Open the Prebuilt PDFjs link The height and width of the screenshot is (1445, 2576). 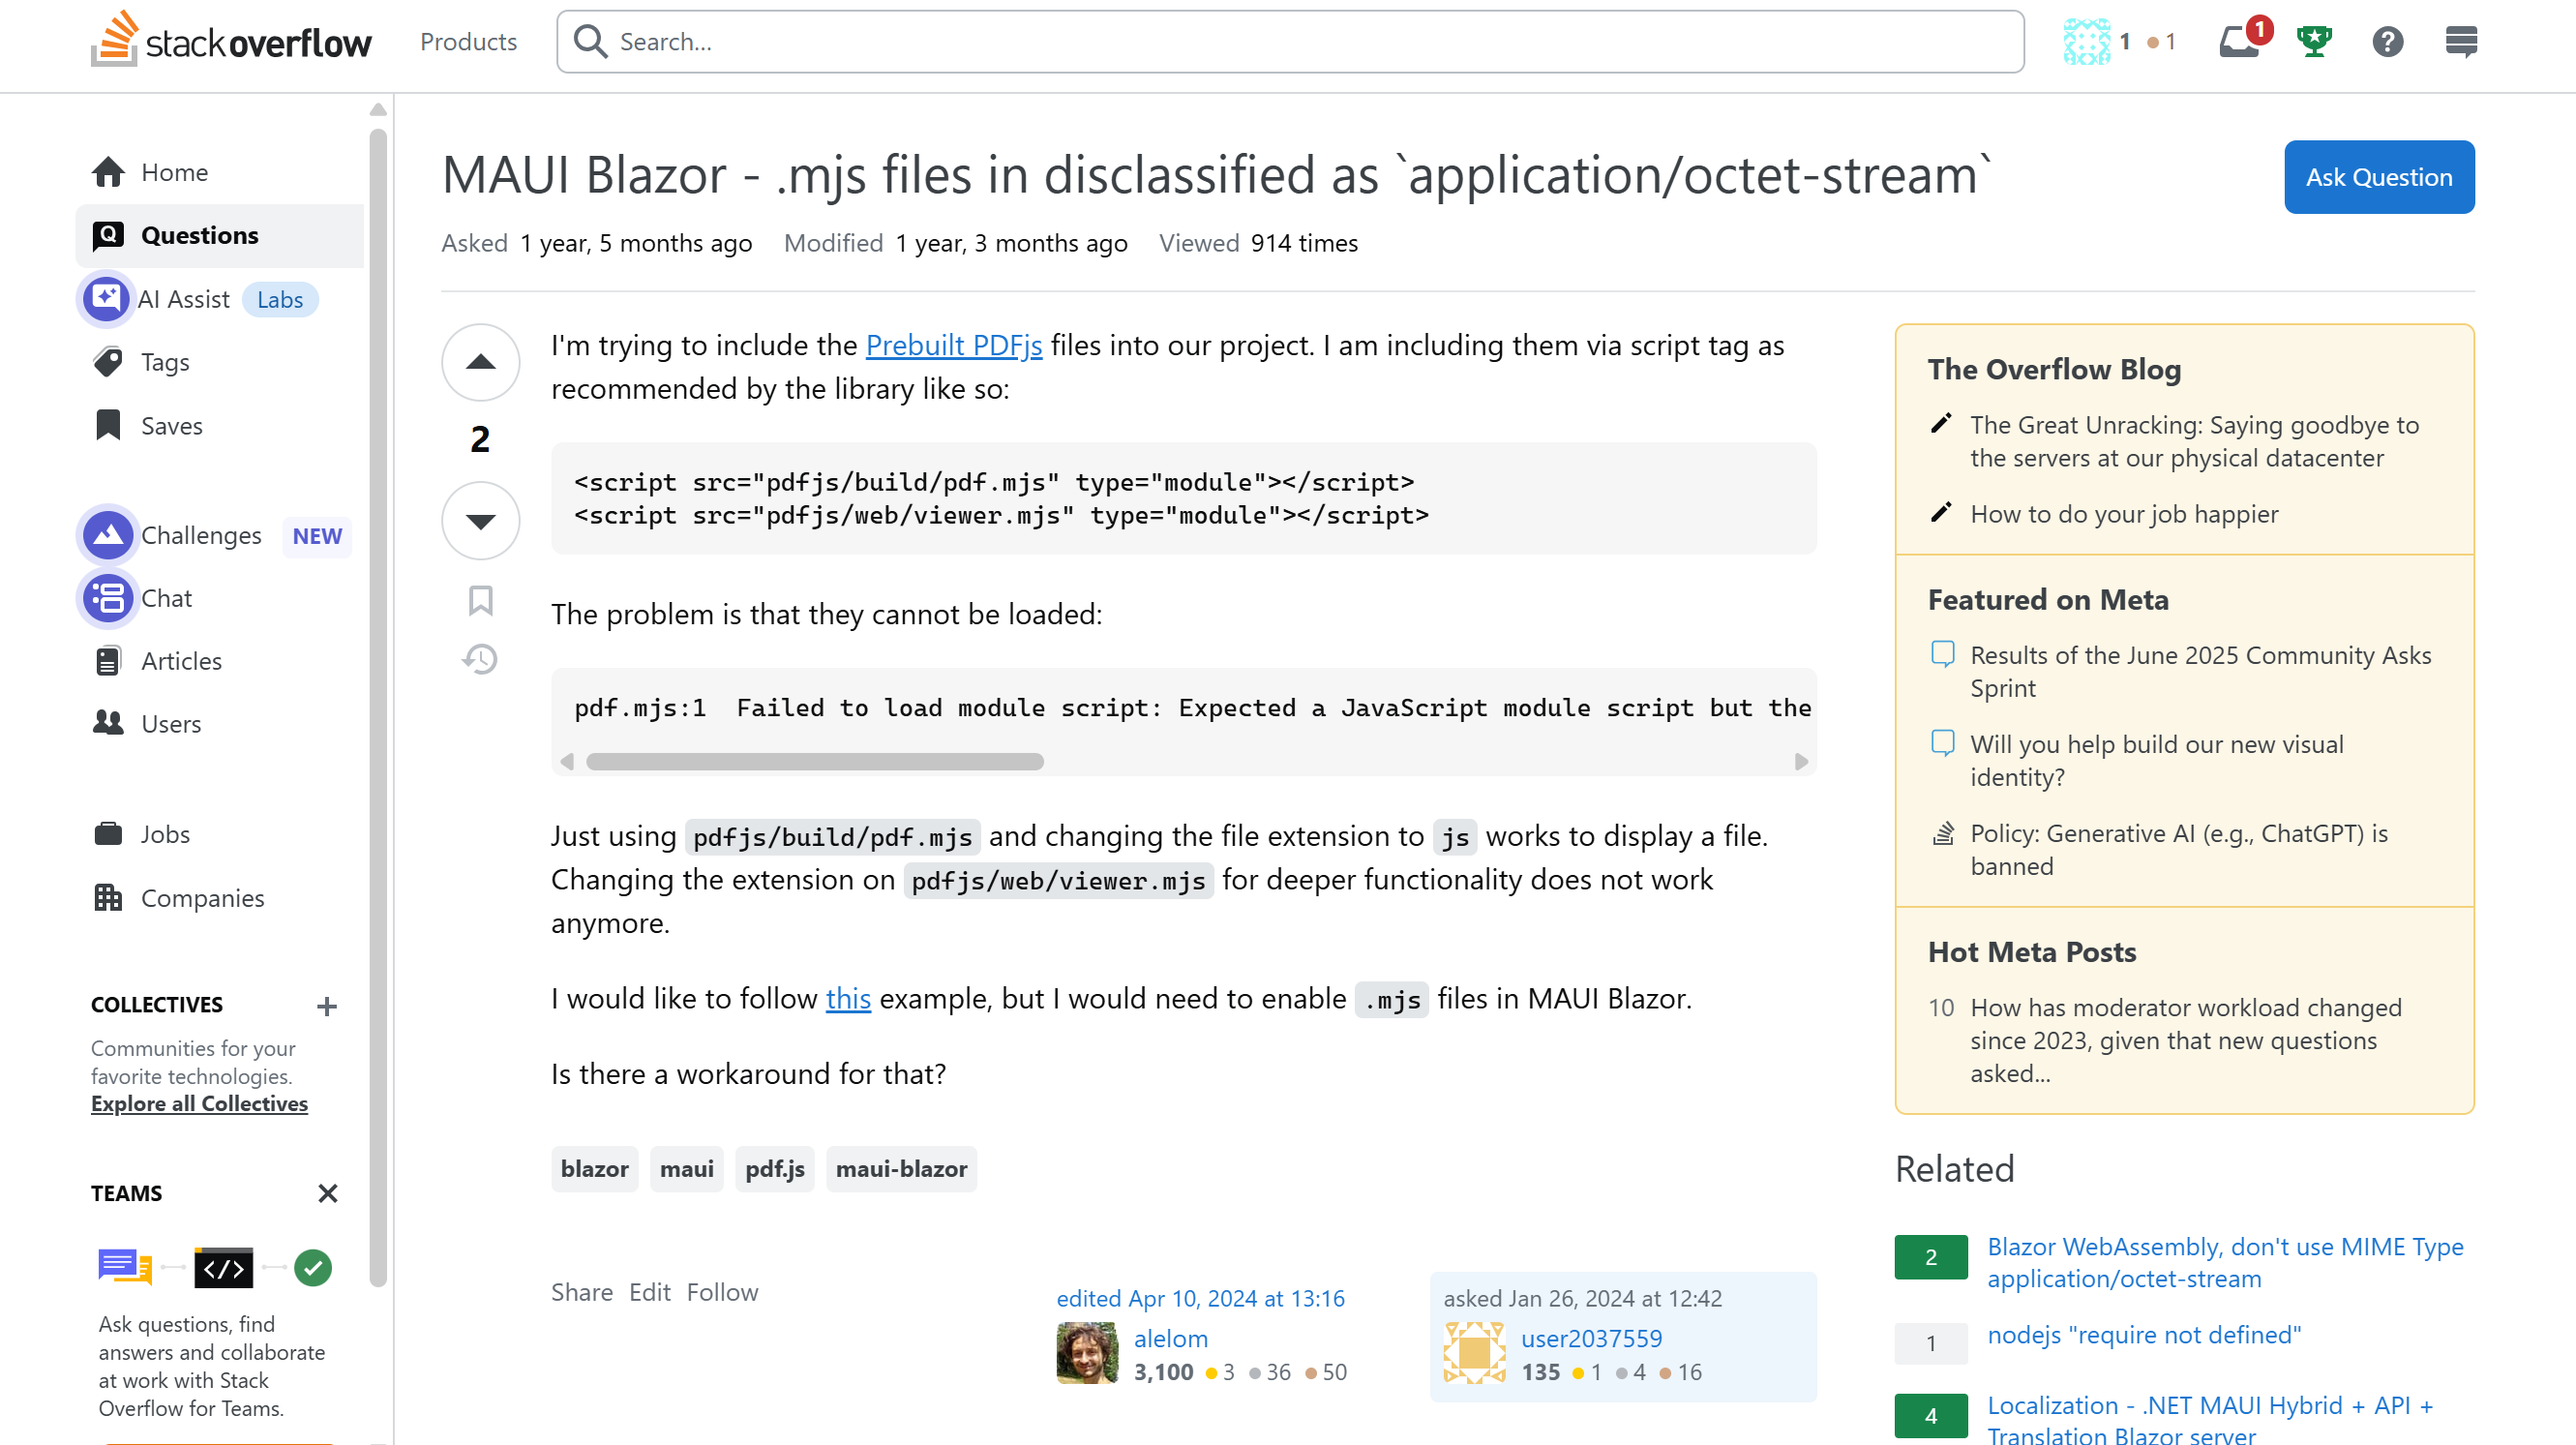coord(953,345)
